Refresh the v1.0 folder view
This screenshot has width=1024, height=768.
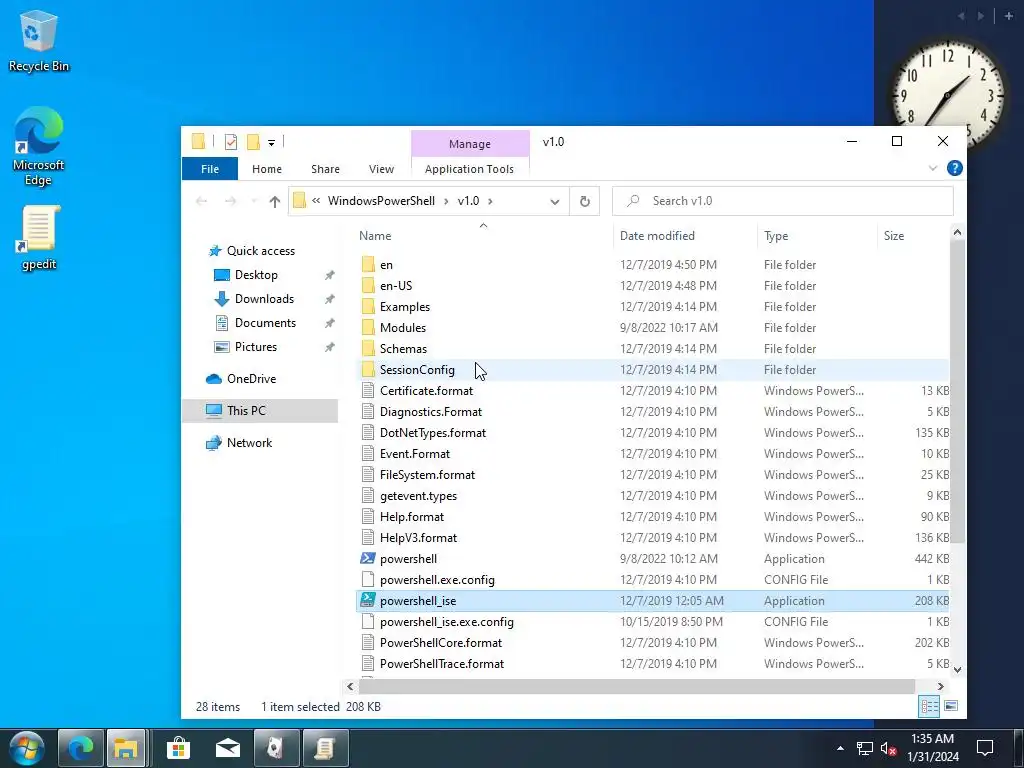pyautogui.click(x=584, y=201)
